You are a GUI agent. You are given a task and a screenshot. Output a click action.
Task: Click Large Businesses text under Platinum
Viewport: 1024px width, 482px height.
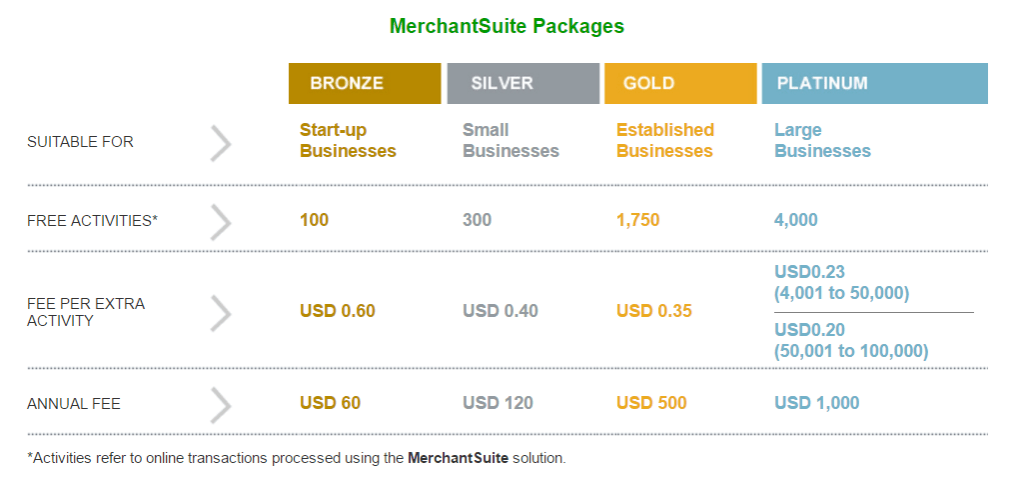click(x=823, y=140)
